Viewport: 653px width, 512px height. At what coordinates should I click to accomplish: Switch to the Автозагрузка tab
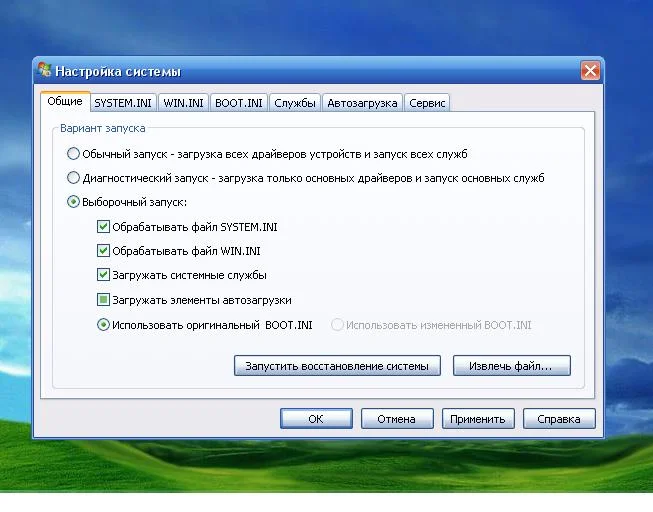[x=362, y=103]
